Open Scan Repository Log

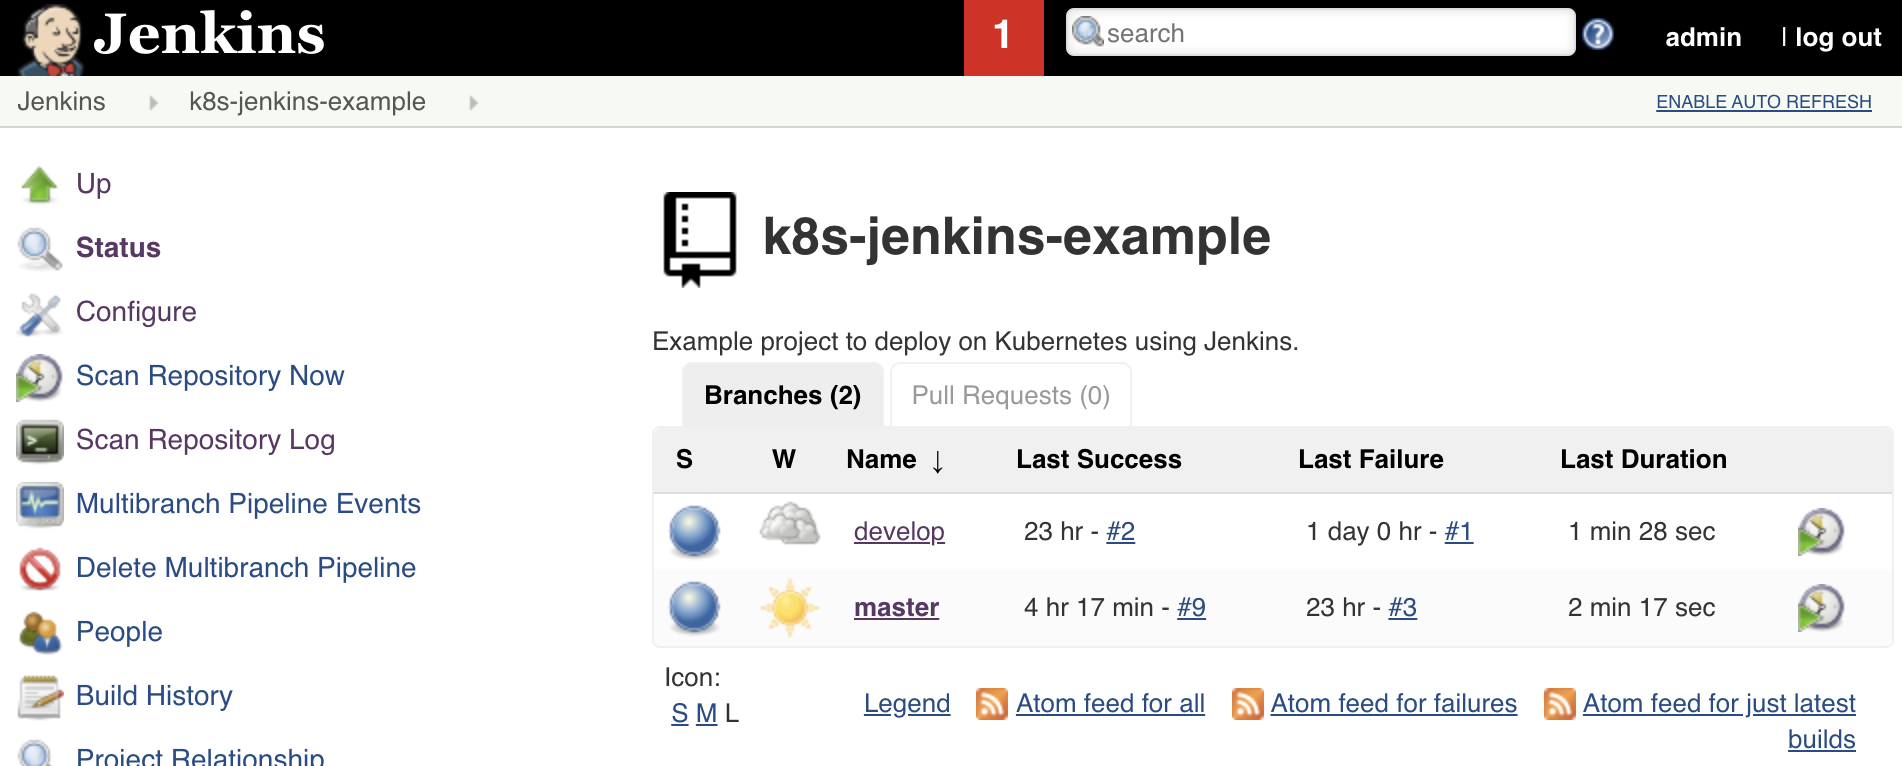pyautogui.click(x=205, y=440)
